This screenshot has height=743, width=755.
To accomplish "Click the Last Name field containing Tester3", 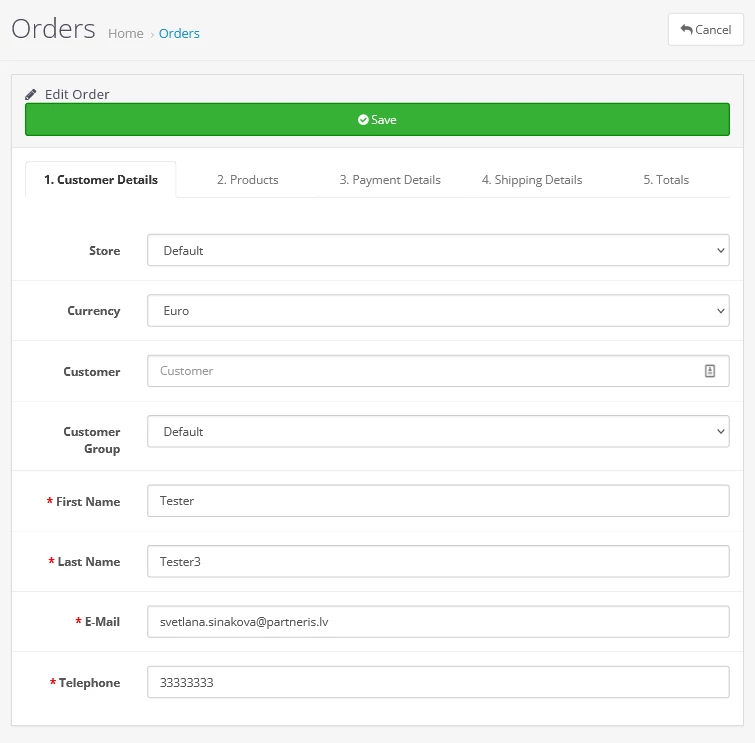I will [x=437, y=562].
